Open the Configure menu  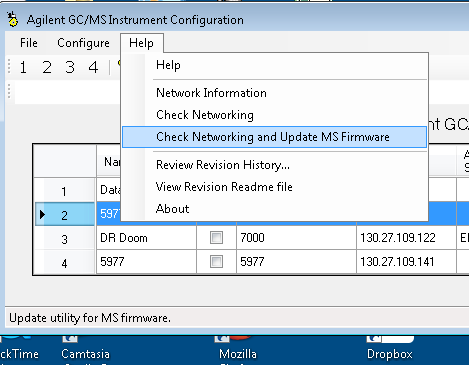click(83, 43)
